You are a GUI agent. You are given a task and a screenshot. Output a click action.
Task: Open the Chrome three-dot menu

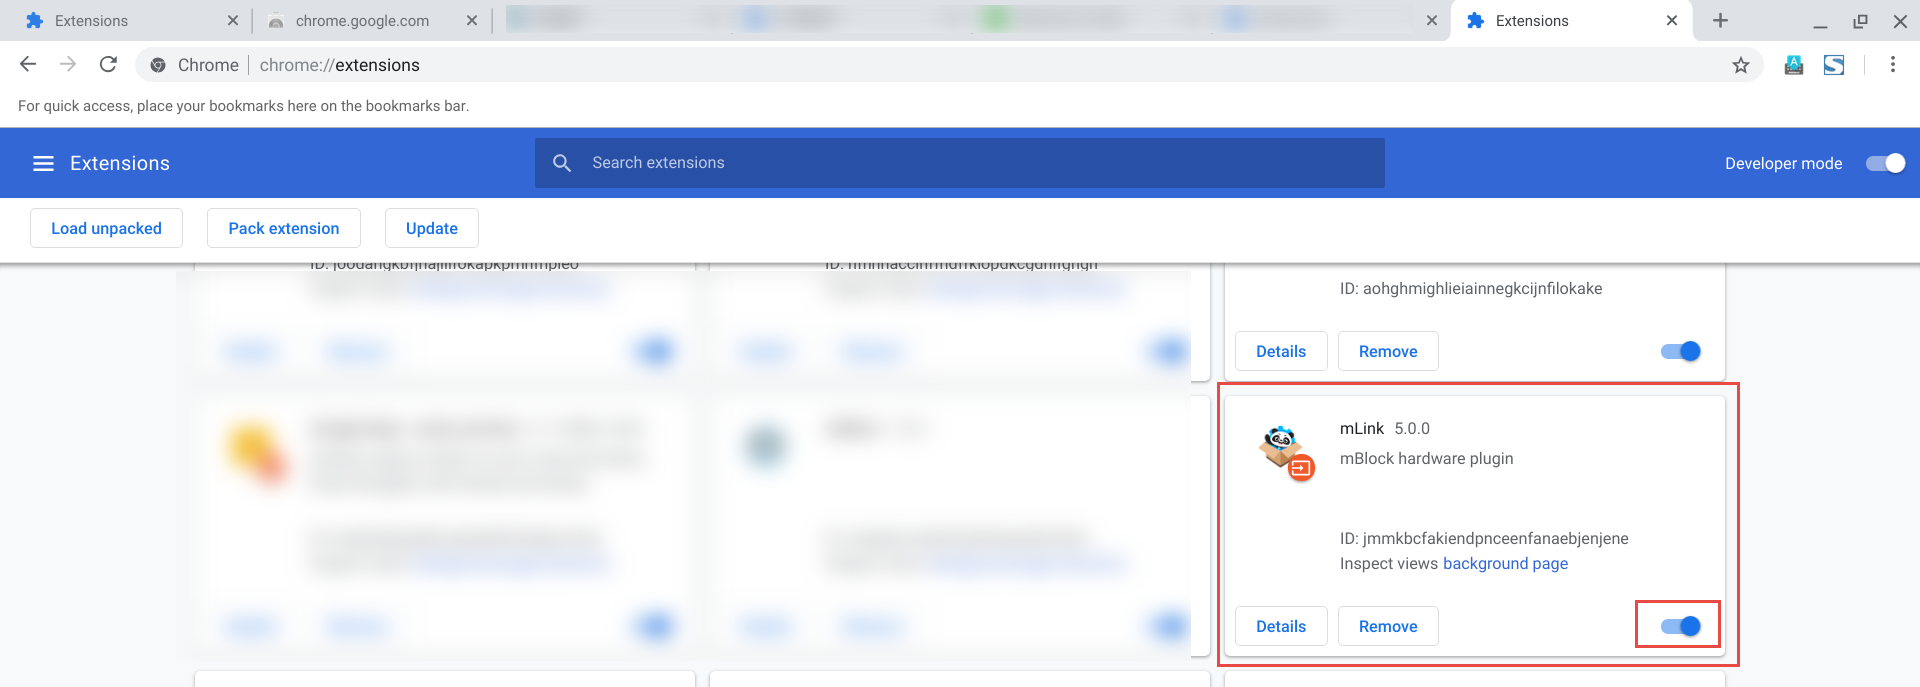(1893, 65)
